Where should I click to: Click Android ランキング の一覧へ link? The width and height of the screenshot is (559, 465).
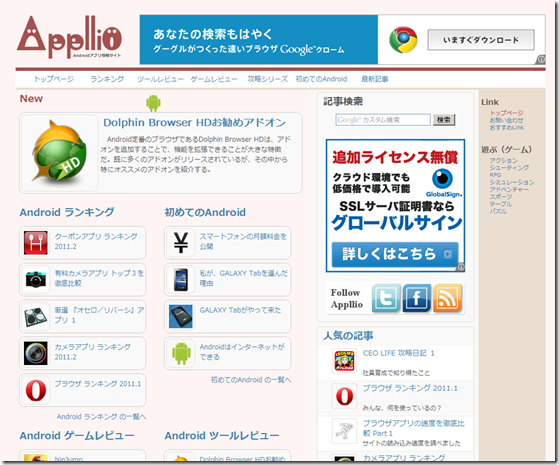tap(102, 417)
